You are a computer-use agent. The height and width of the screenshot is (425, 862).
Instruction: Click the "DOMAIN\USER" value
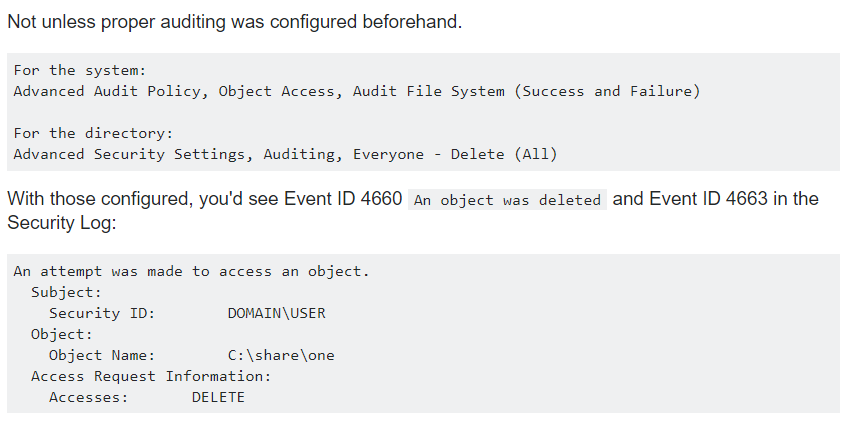[x=276, y=314]
